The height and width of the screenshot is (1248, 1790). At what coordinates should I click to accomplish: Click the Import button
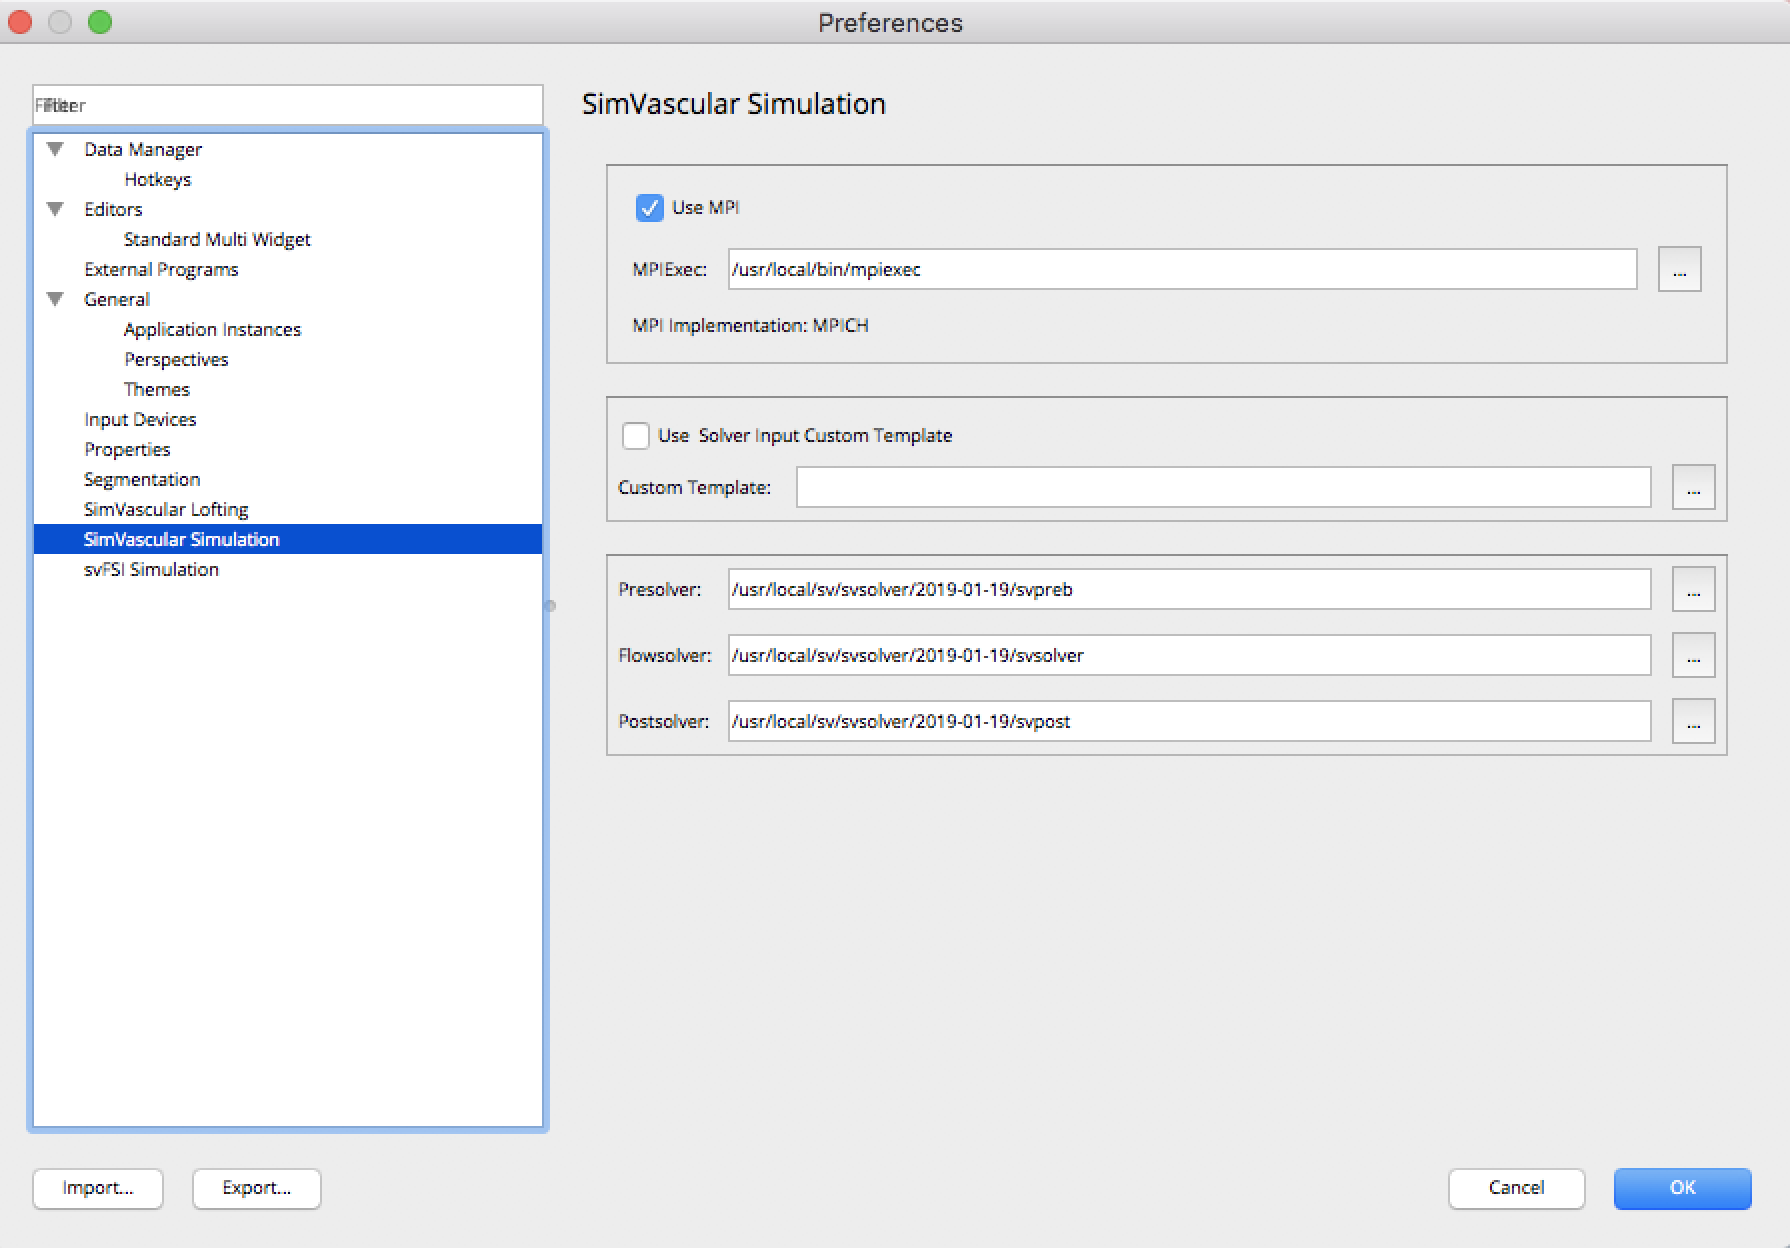click(97, 1188)
